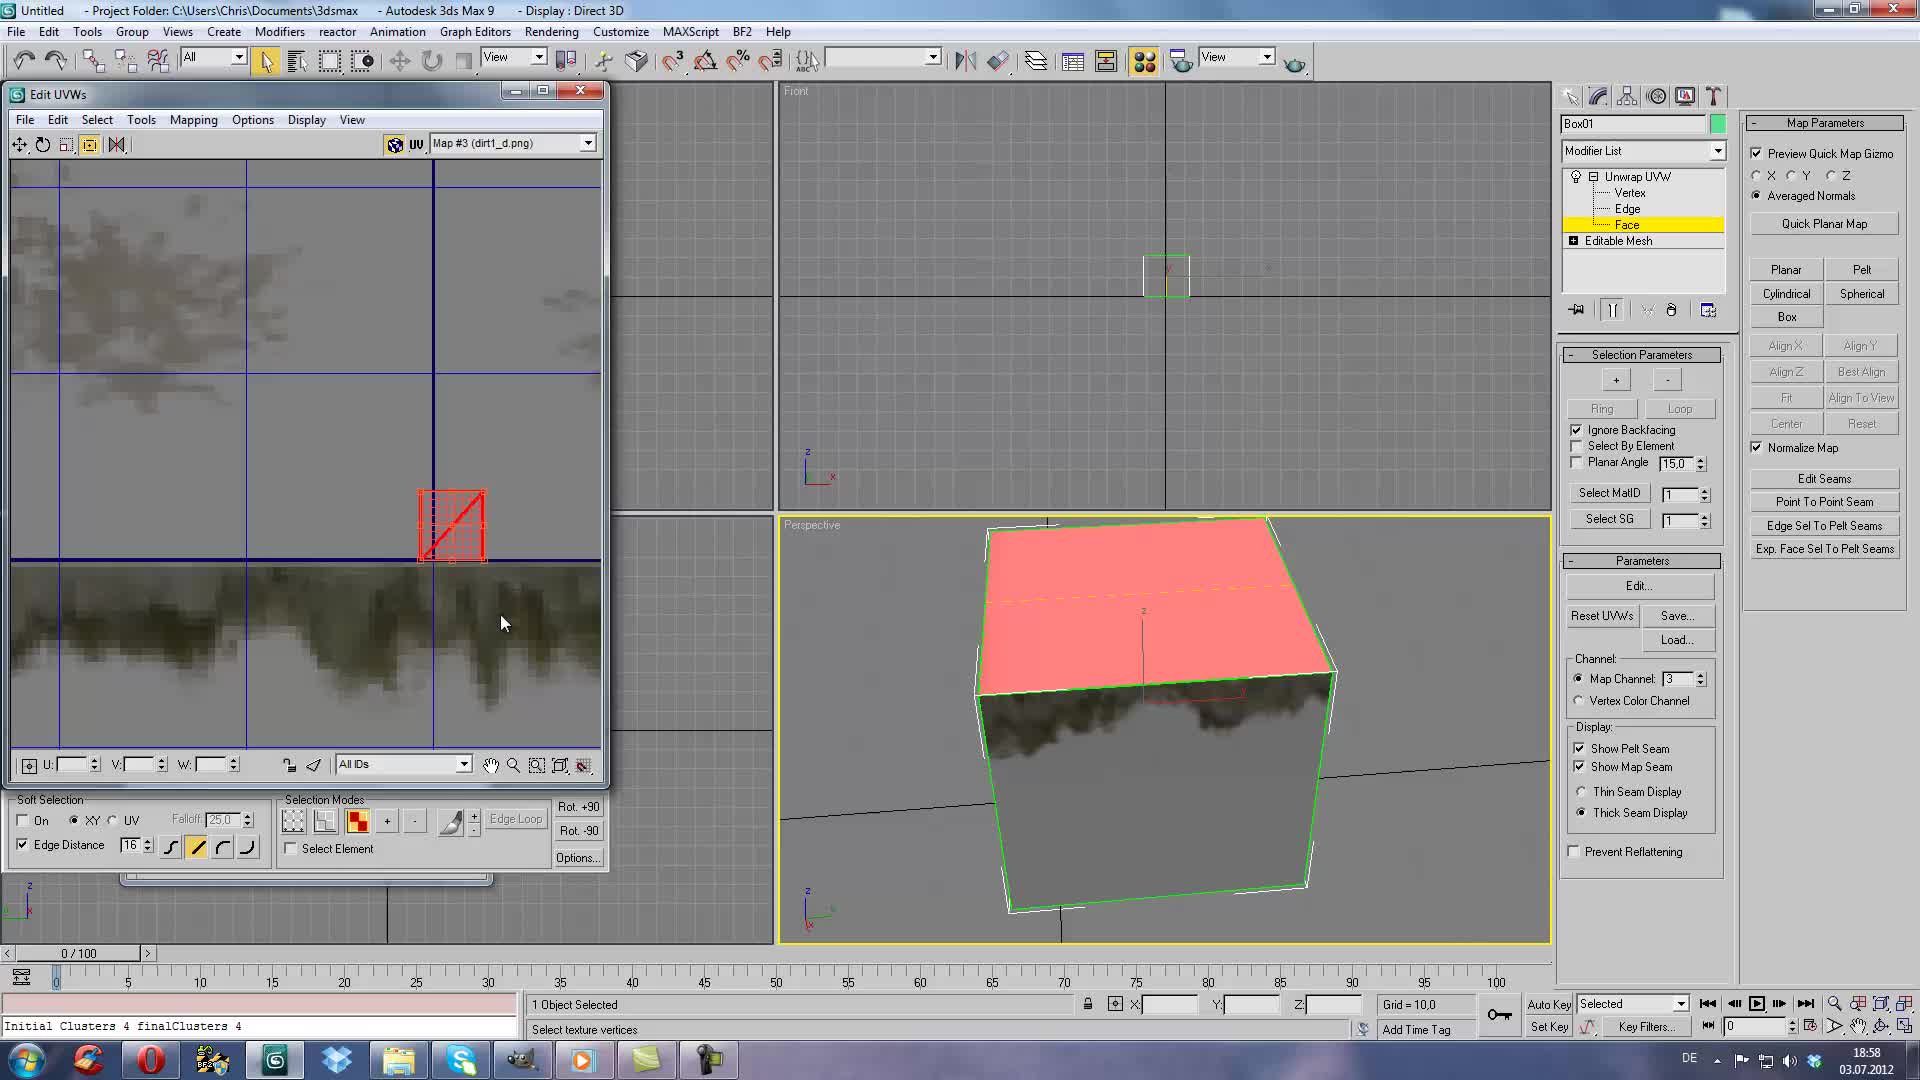Open the Mapping menu in Edit UVWs

tap(193, 120)
